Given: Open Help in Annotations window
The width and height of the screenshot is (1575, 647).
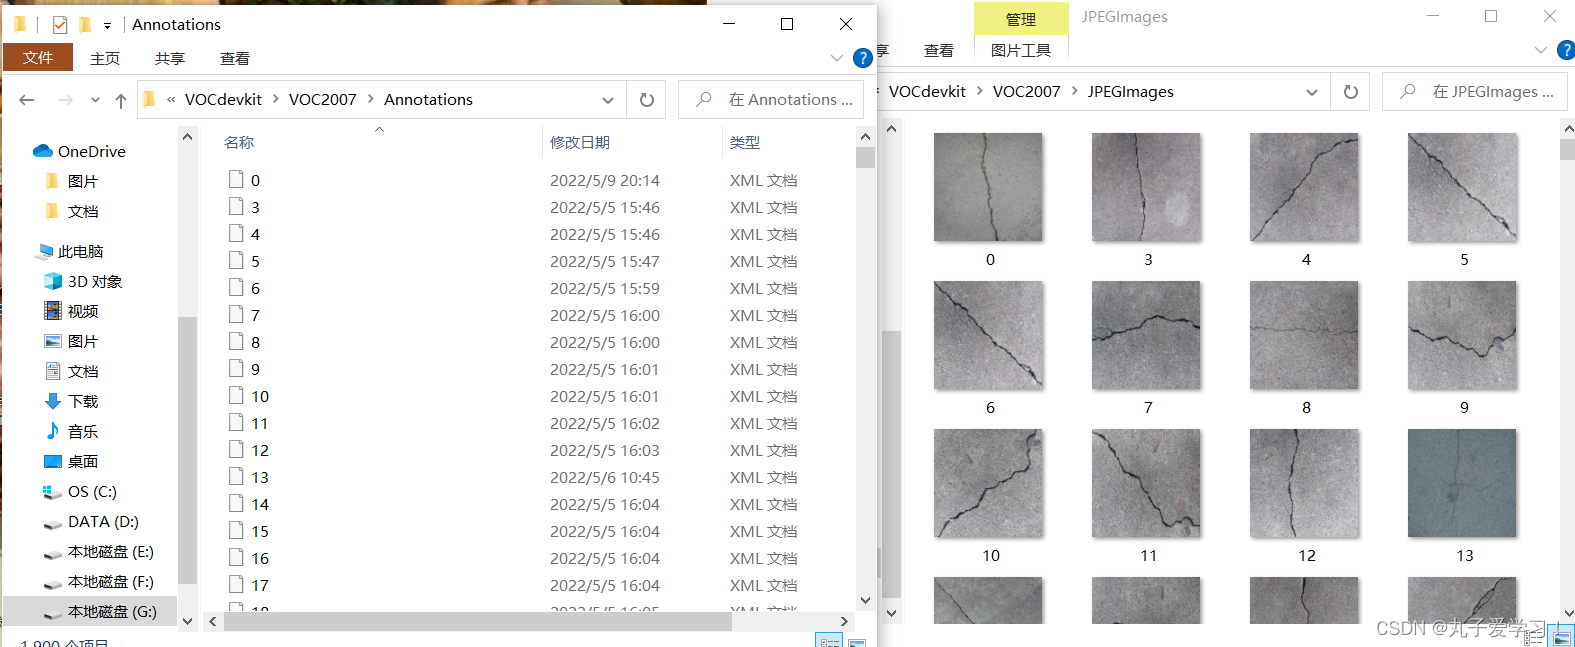Looking at the screenshot, I should coord(863,58).
